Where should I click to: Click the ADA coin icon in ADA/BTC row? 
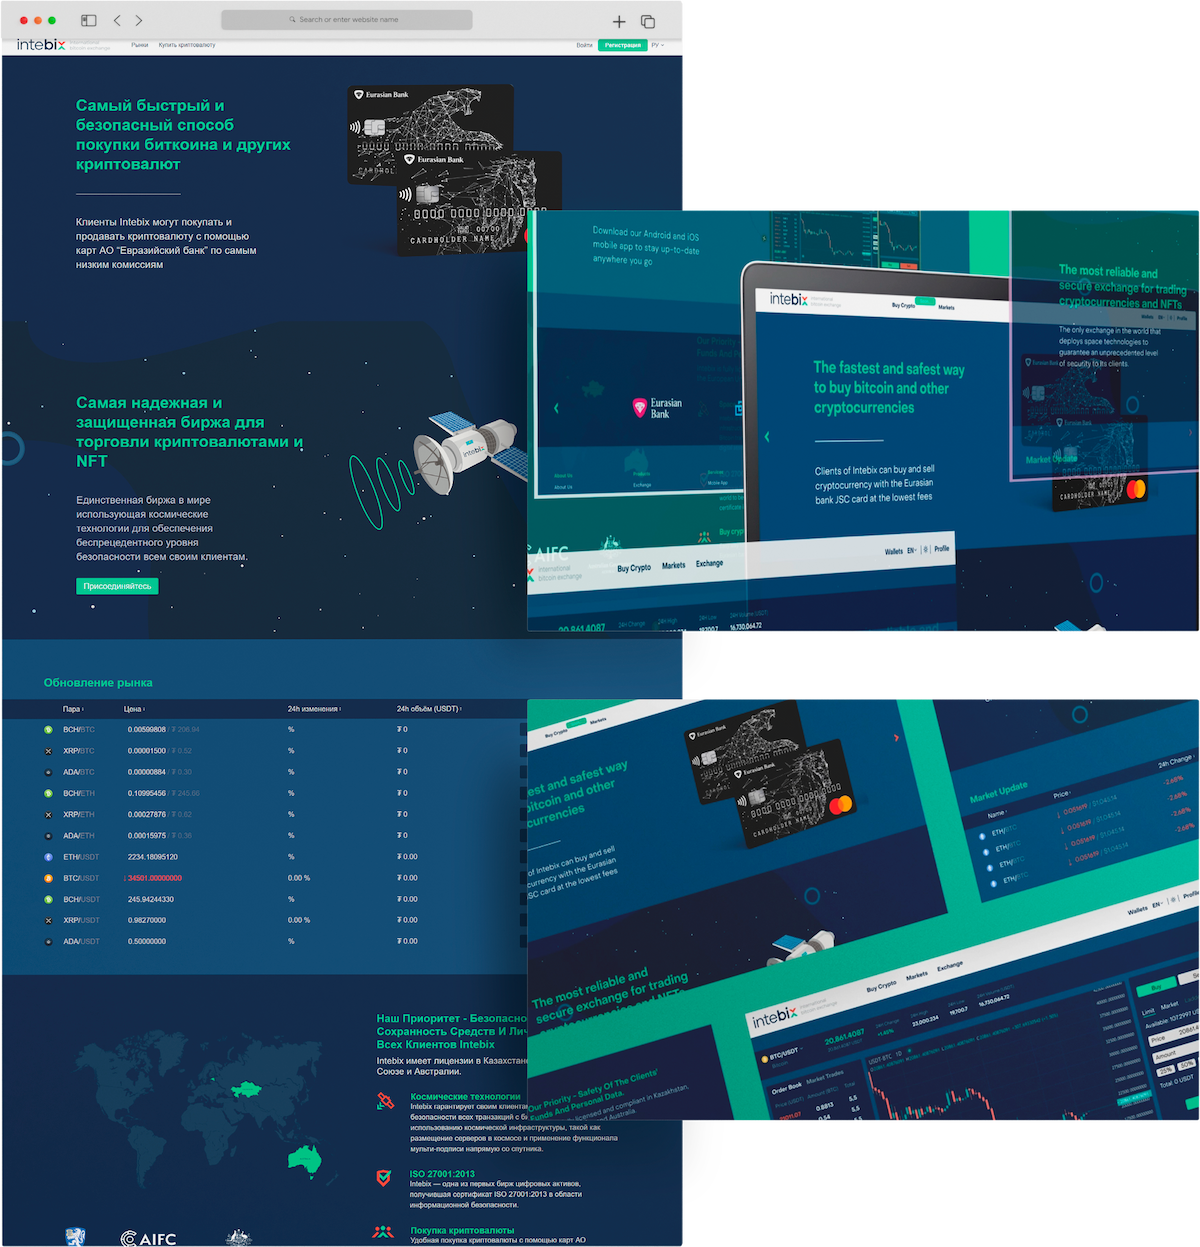48,772
